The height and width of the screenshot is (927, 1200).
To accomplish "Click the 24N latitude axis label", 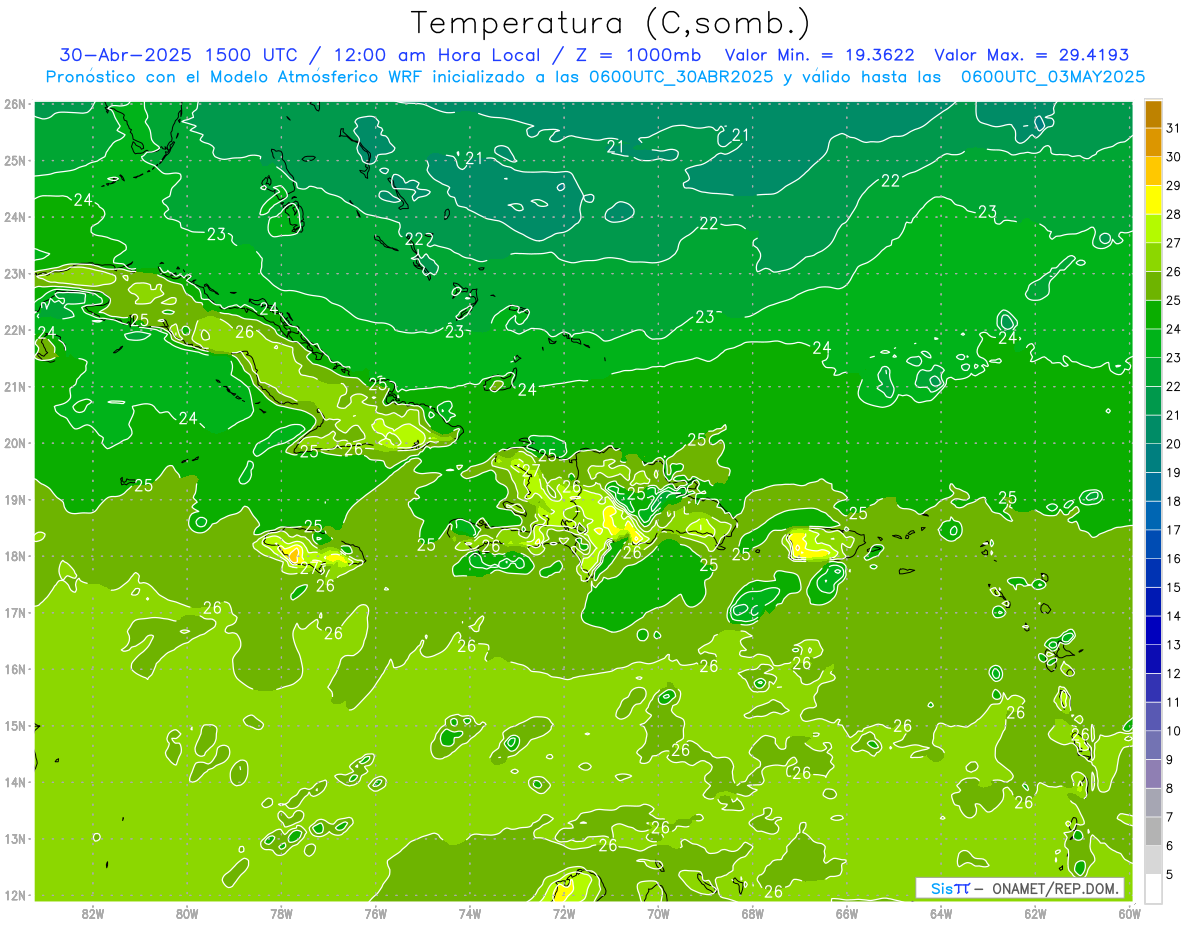I will pos(14,216).
